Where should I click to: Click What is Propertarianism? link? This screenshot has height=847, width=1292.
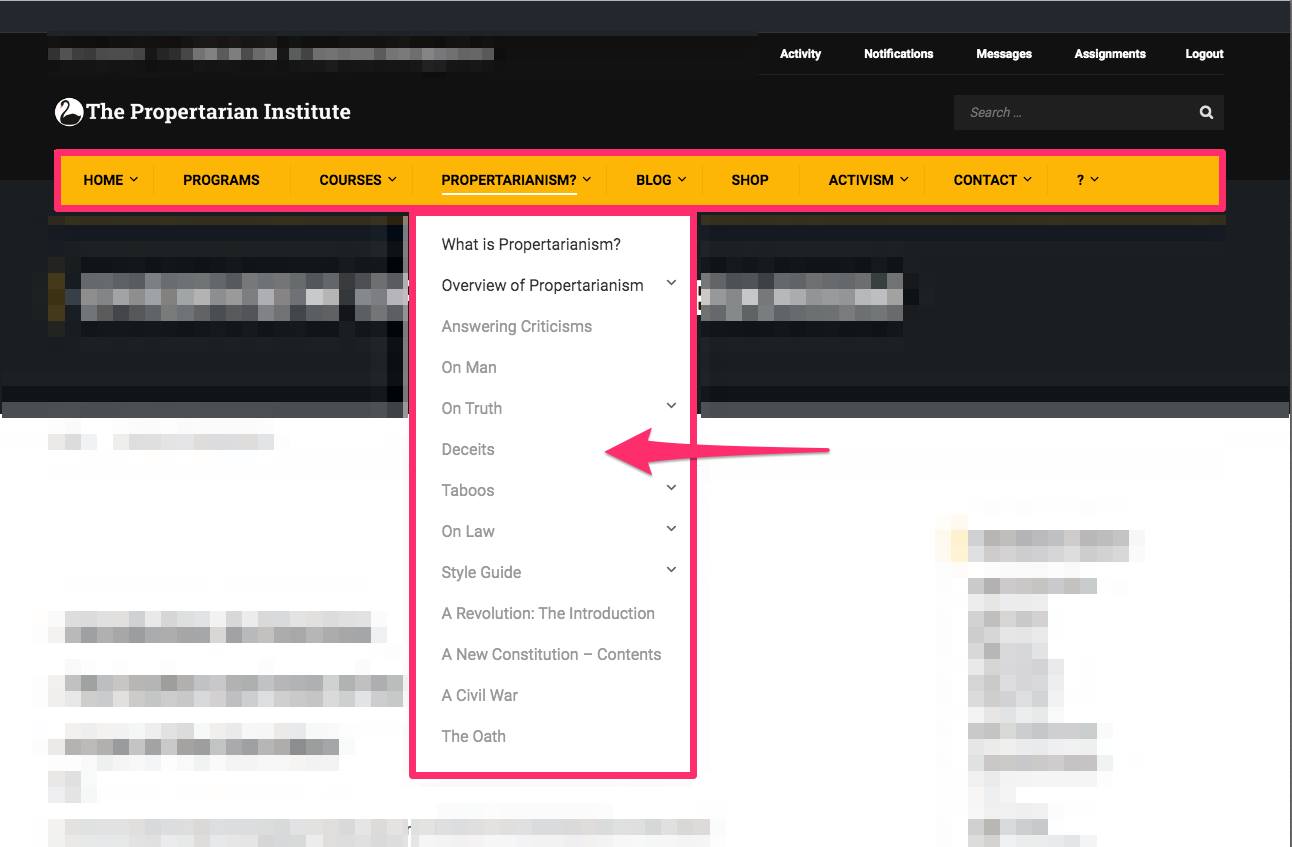tap(531, 244)
